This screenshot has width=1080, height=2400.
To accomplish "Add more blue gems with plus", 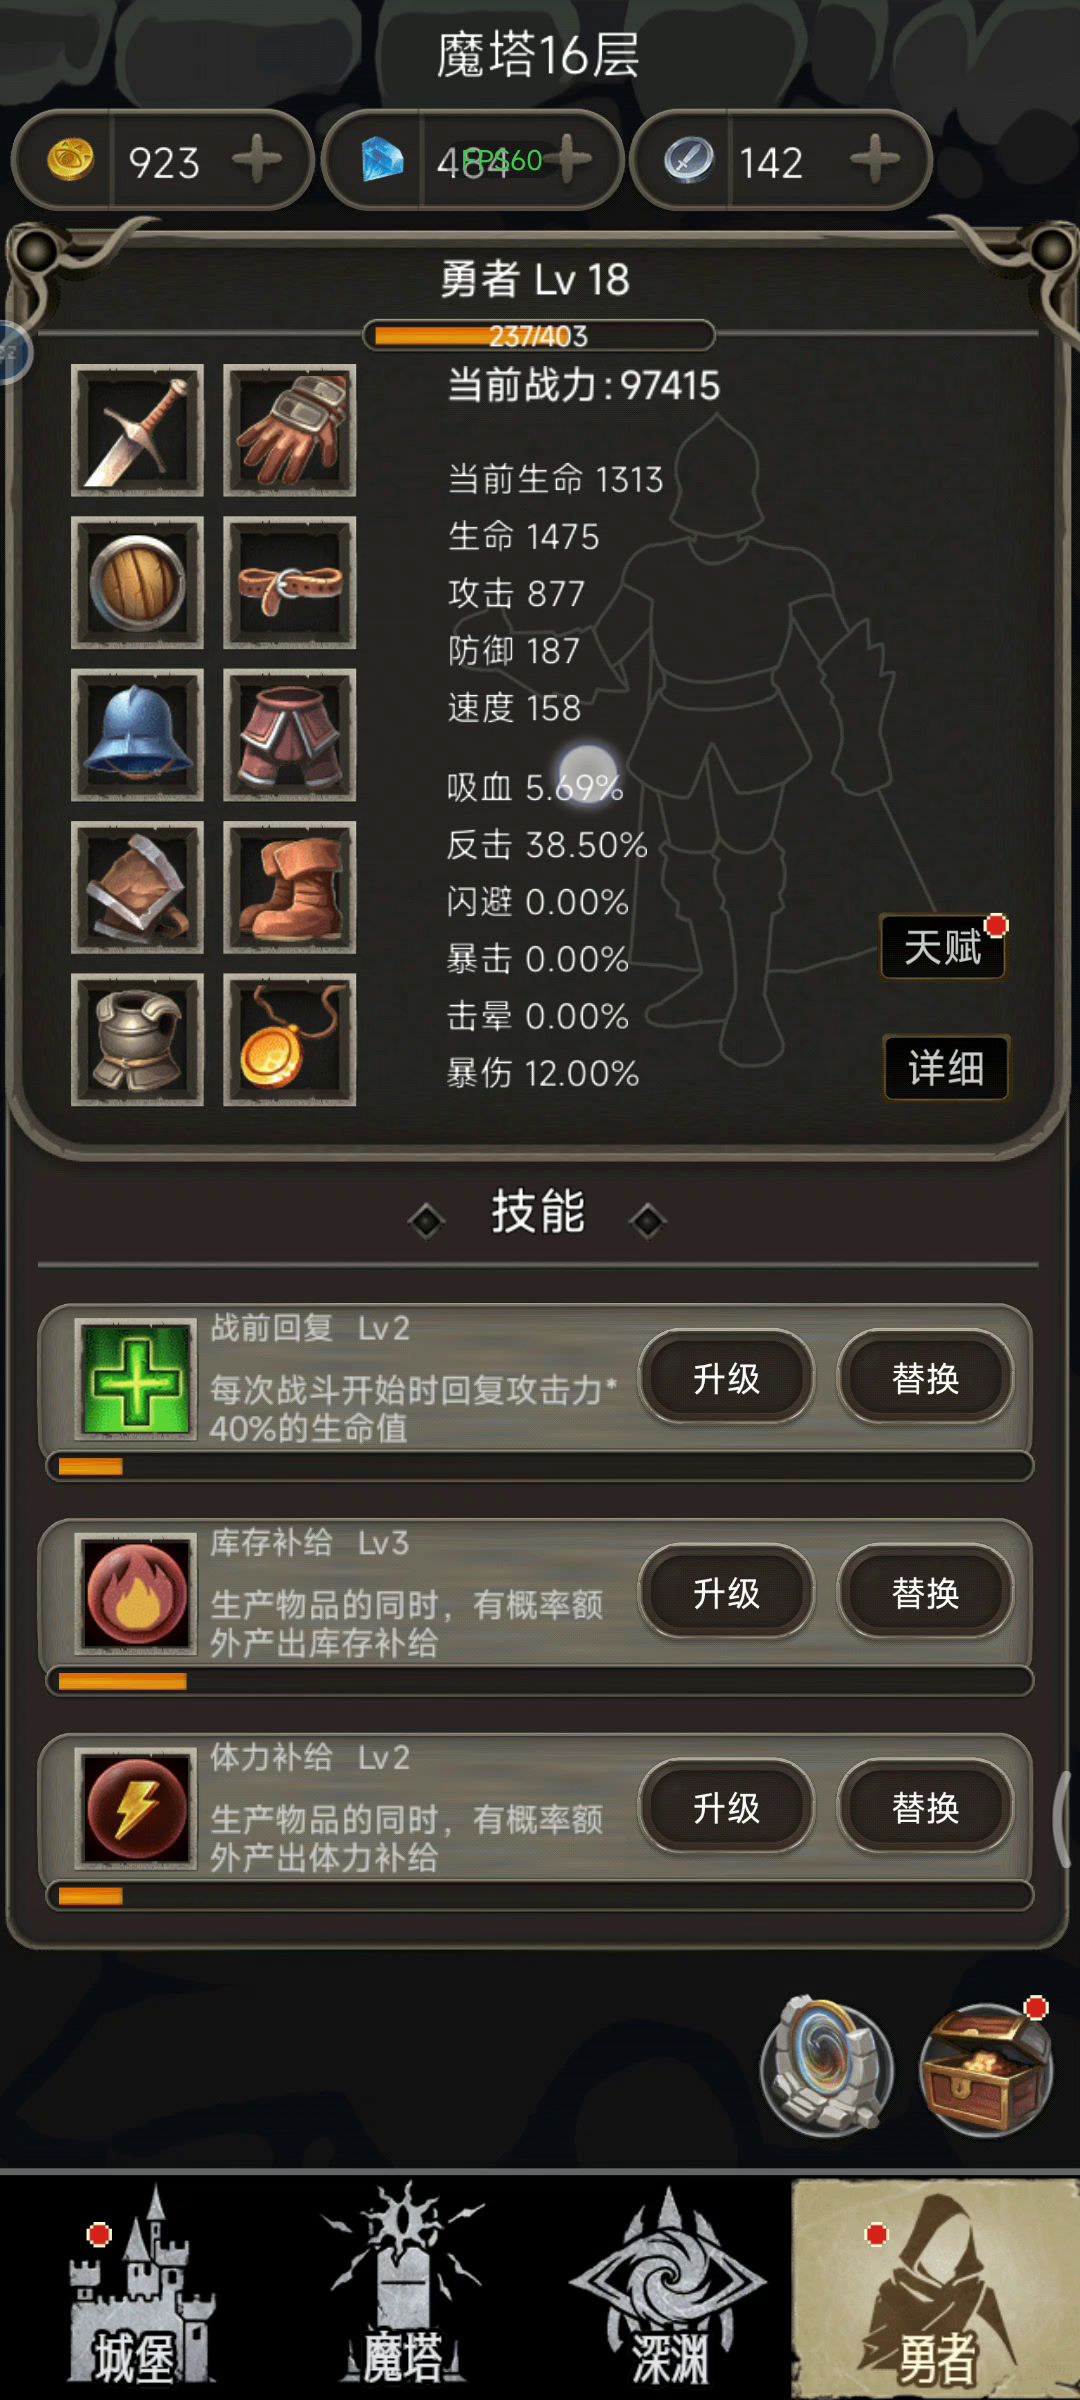I will (570, 160).
